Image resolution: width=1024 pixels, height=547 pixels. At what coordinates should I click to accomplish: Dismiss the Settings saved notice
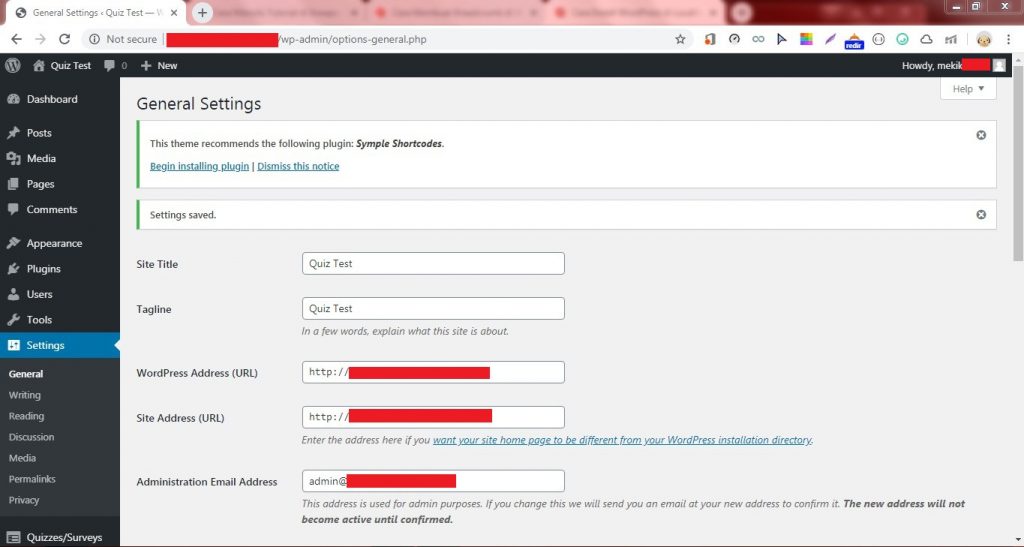tap(981, 215)
